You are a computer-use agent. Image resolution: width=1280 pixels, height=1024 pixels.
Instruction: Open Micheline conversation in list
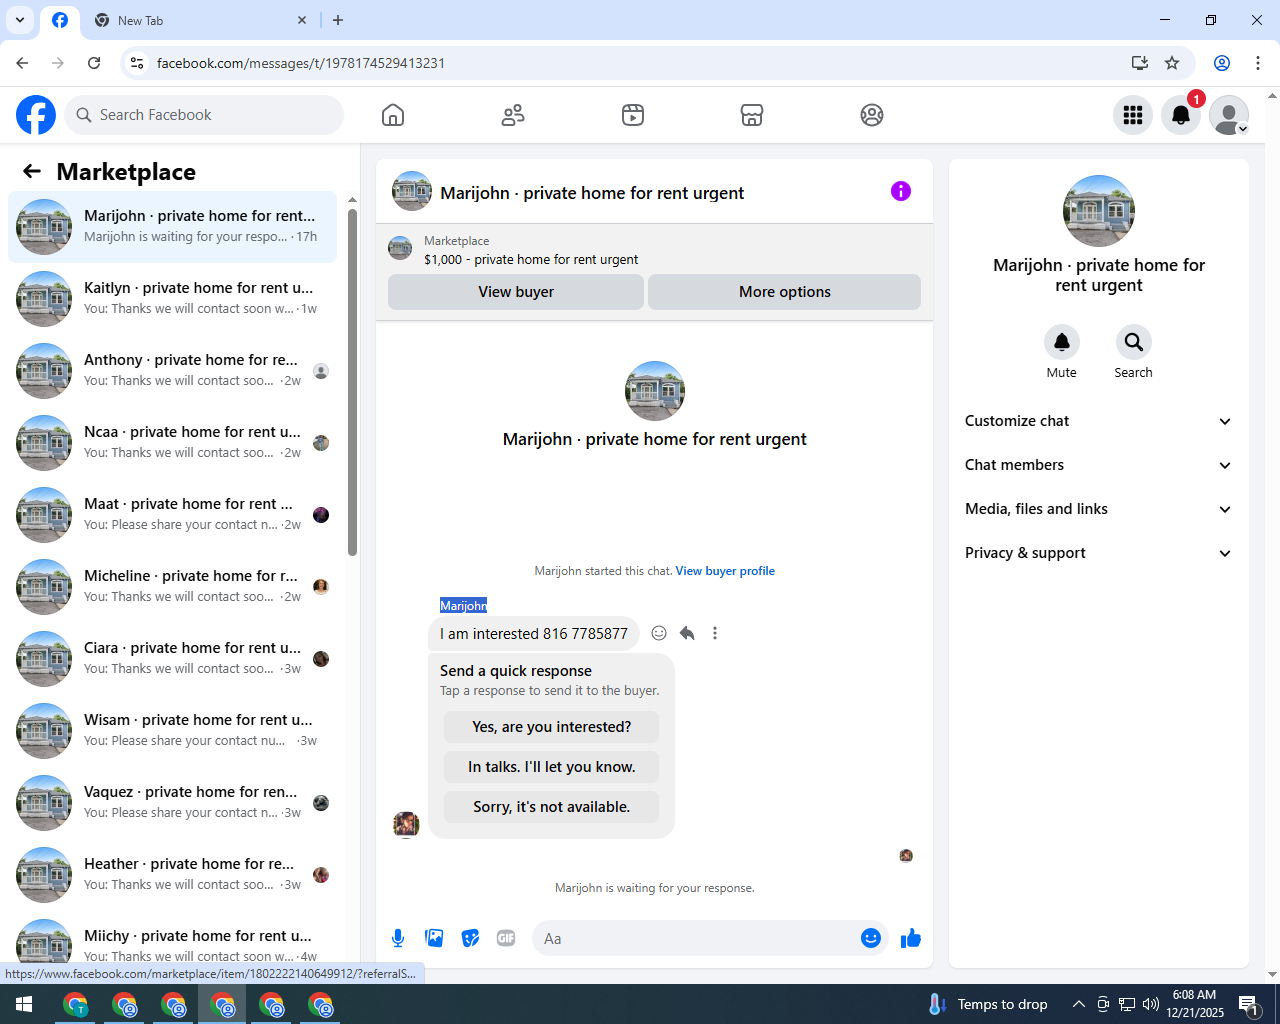click(x=173, y=587)
